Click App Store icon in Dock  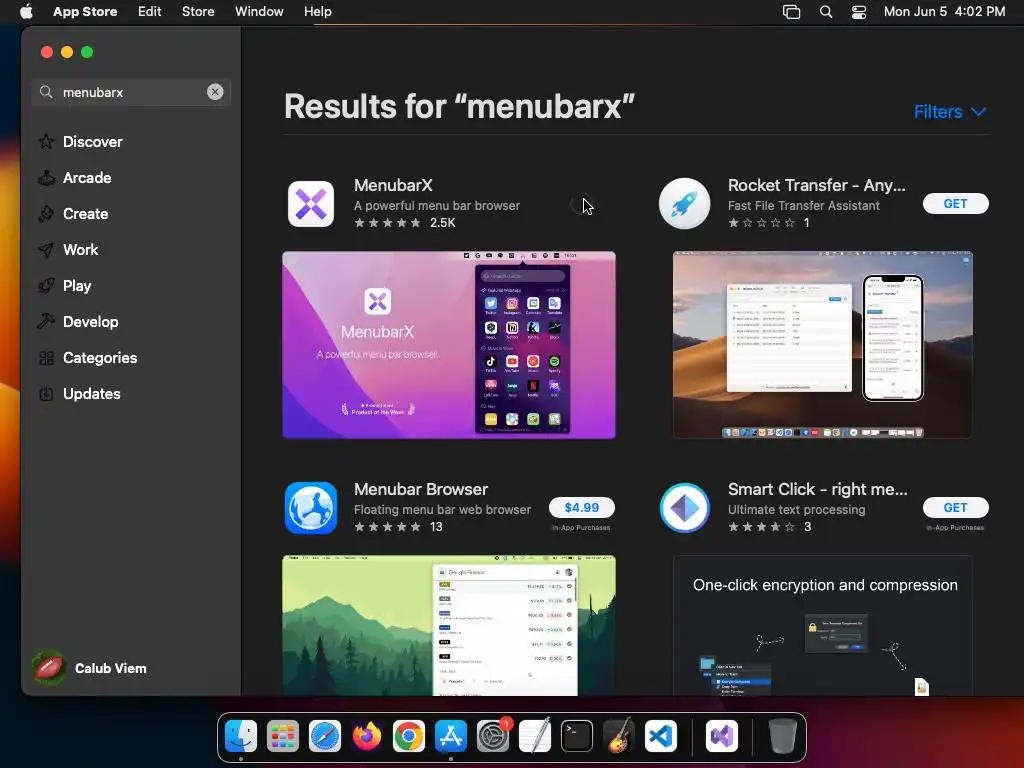click(x=451, y=736)
